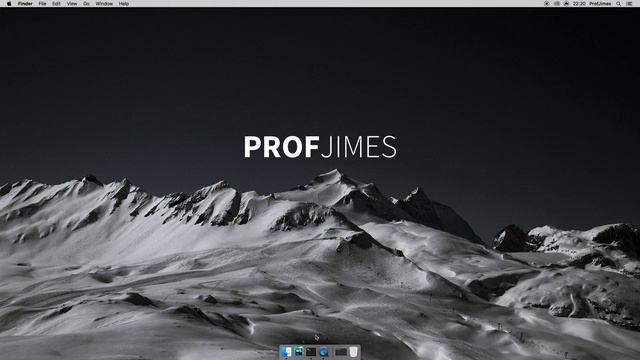Open the teal app icon beside Finder in Dock
The image size is (640, 360).
coord(299,351)
